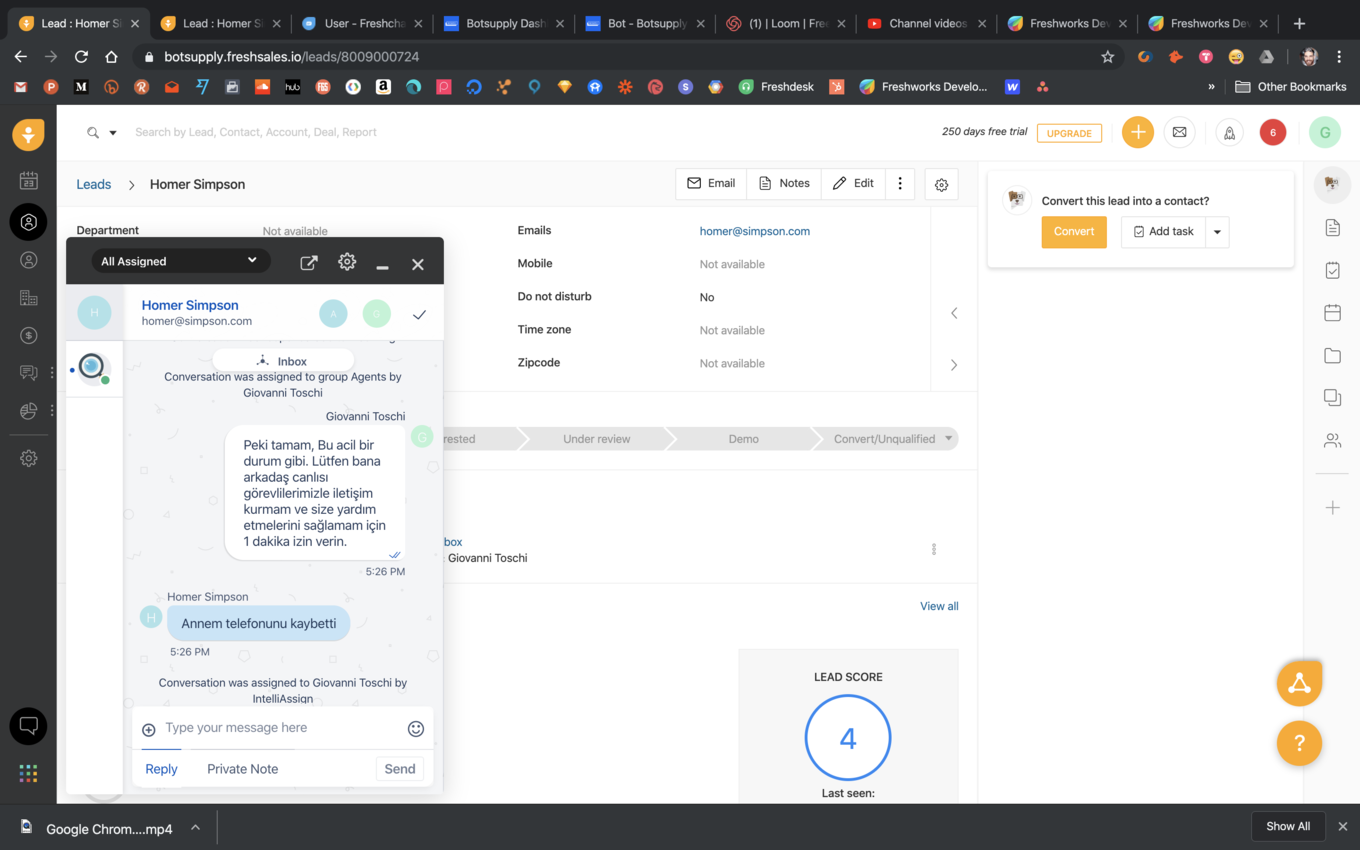This screenshot has width=1360, height=850.
Task: Convert this lead into a contact
Action: pos(1073,231)
